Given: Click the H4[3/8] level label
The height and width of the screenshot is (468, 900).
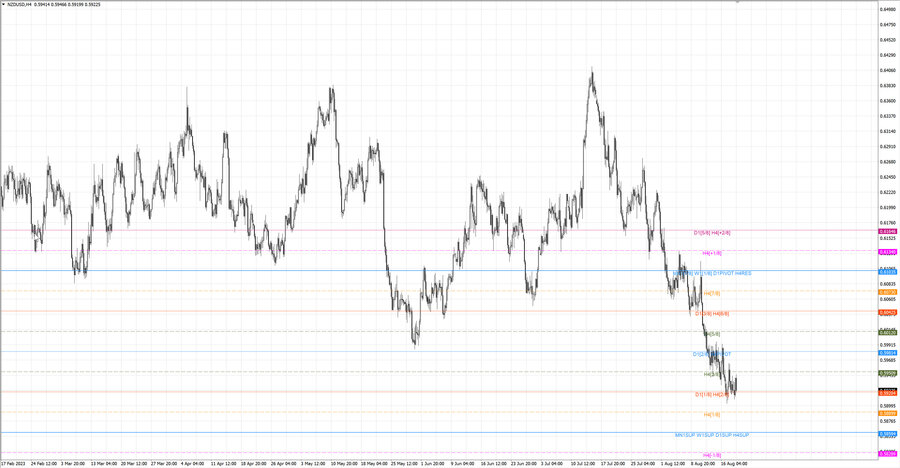Looking at the screenshot, I should coord(712,374).
